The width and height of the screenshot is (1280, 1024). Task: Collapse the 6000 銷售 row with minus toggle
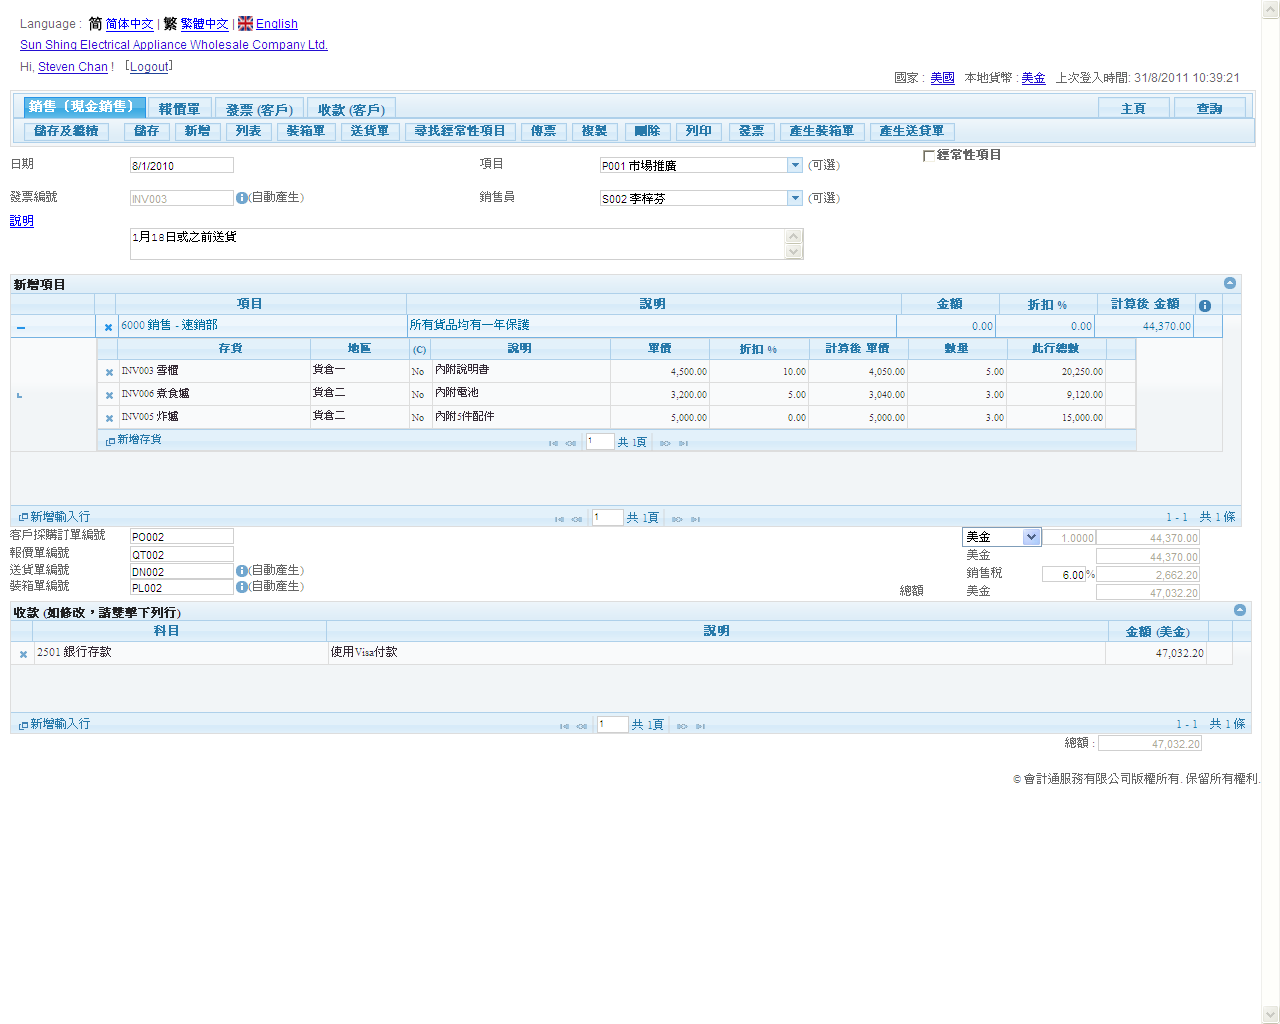[x=21, y=327]
